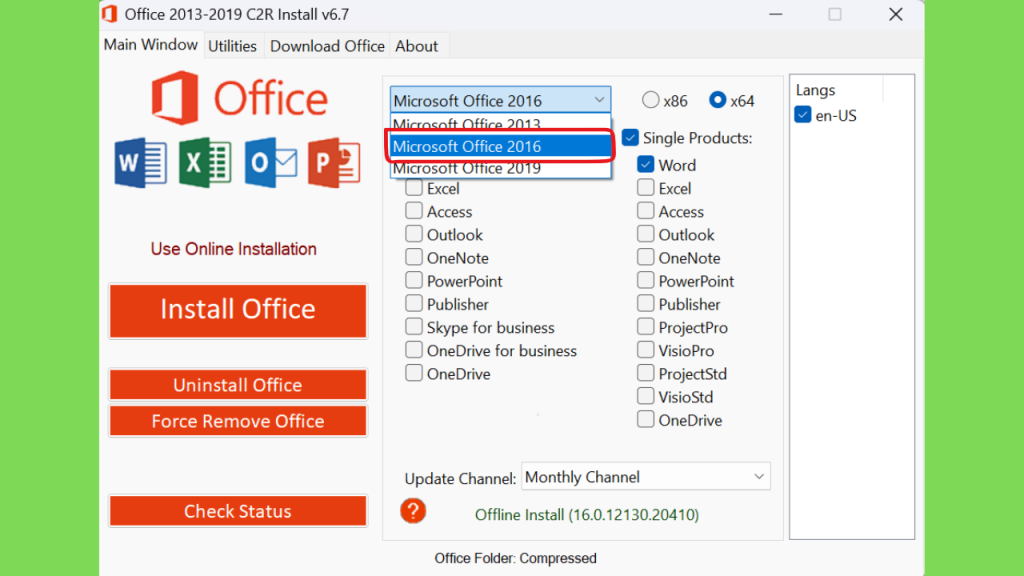
Task: Check the left-column Excel above Access
Action: tap(413, 188)
